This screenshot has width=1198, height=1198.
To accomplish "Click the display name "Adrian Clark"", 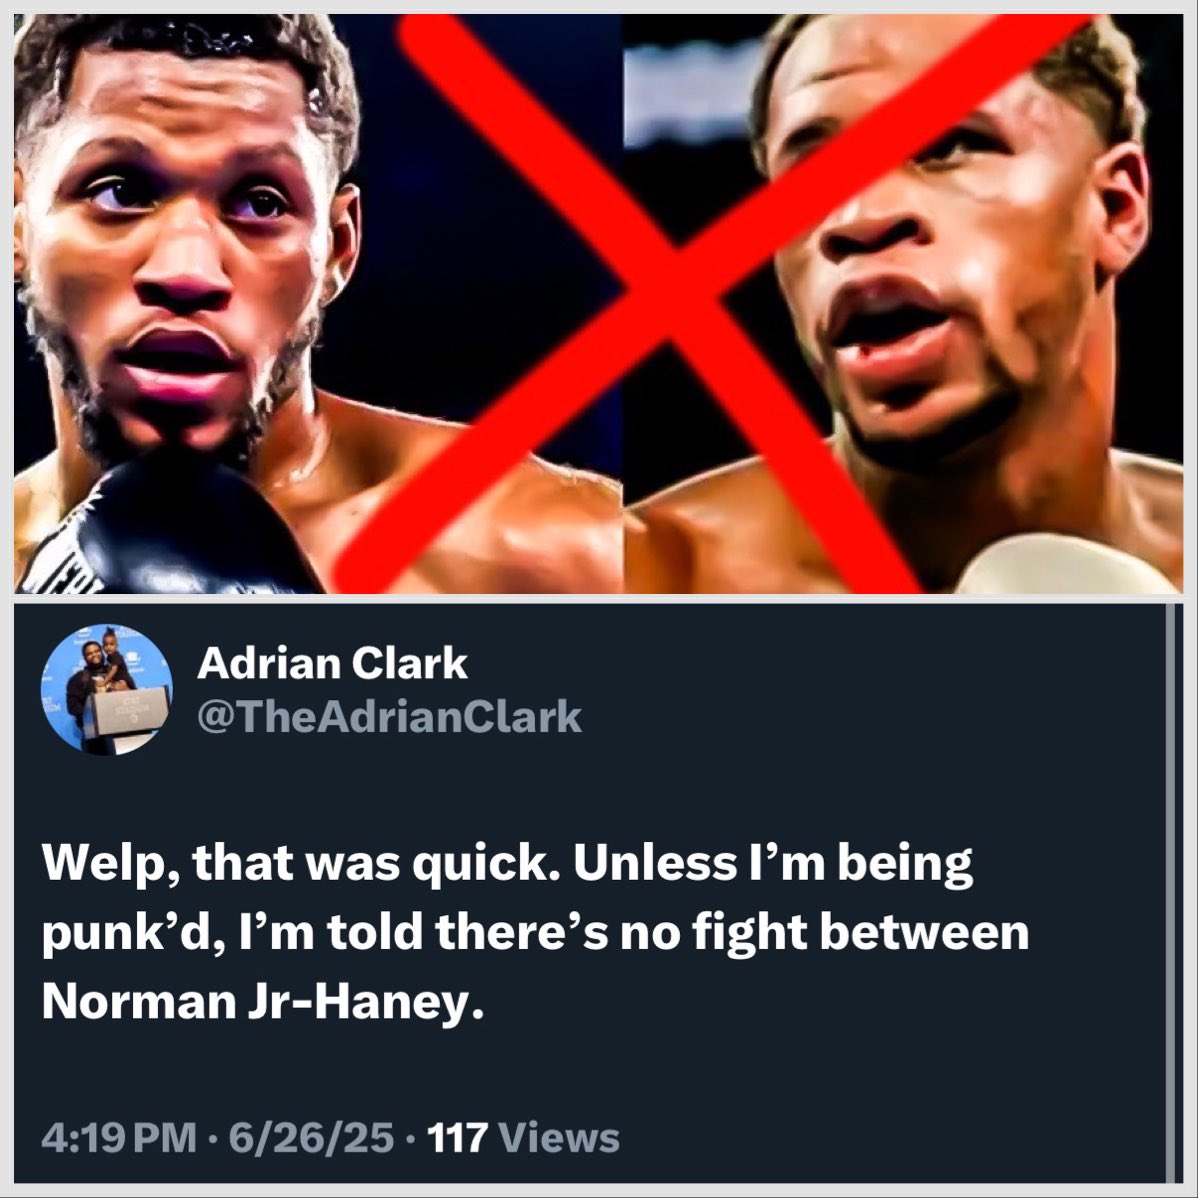I will 332,662.
